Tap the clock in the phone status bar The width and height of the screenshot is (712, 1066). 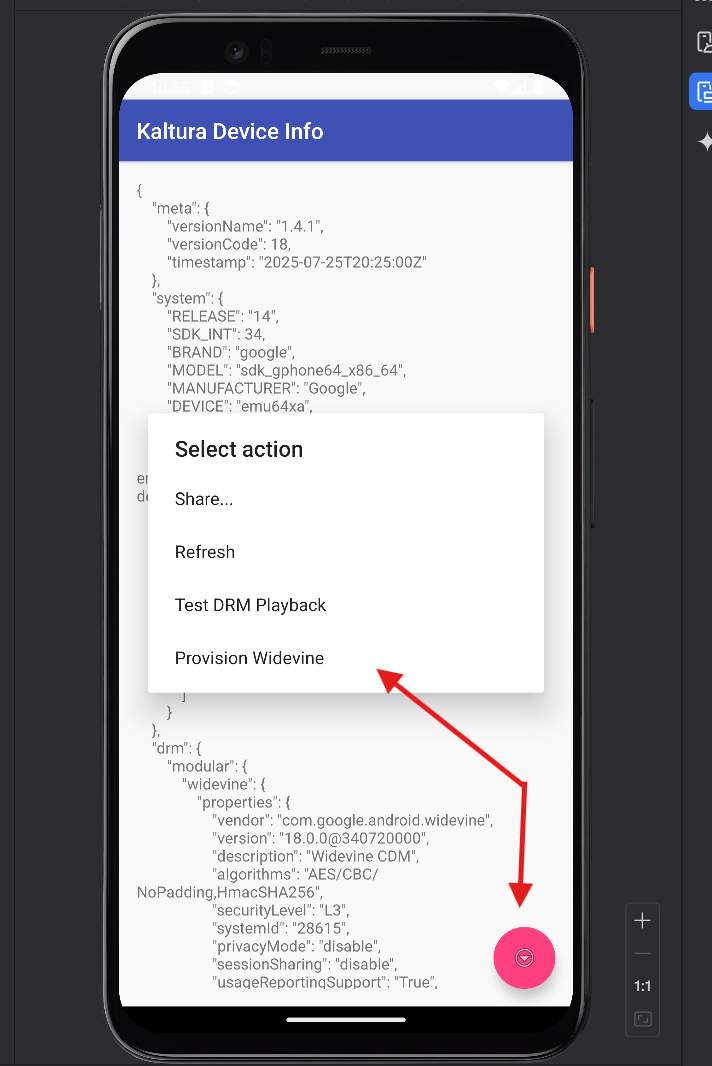(172, 88)
